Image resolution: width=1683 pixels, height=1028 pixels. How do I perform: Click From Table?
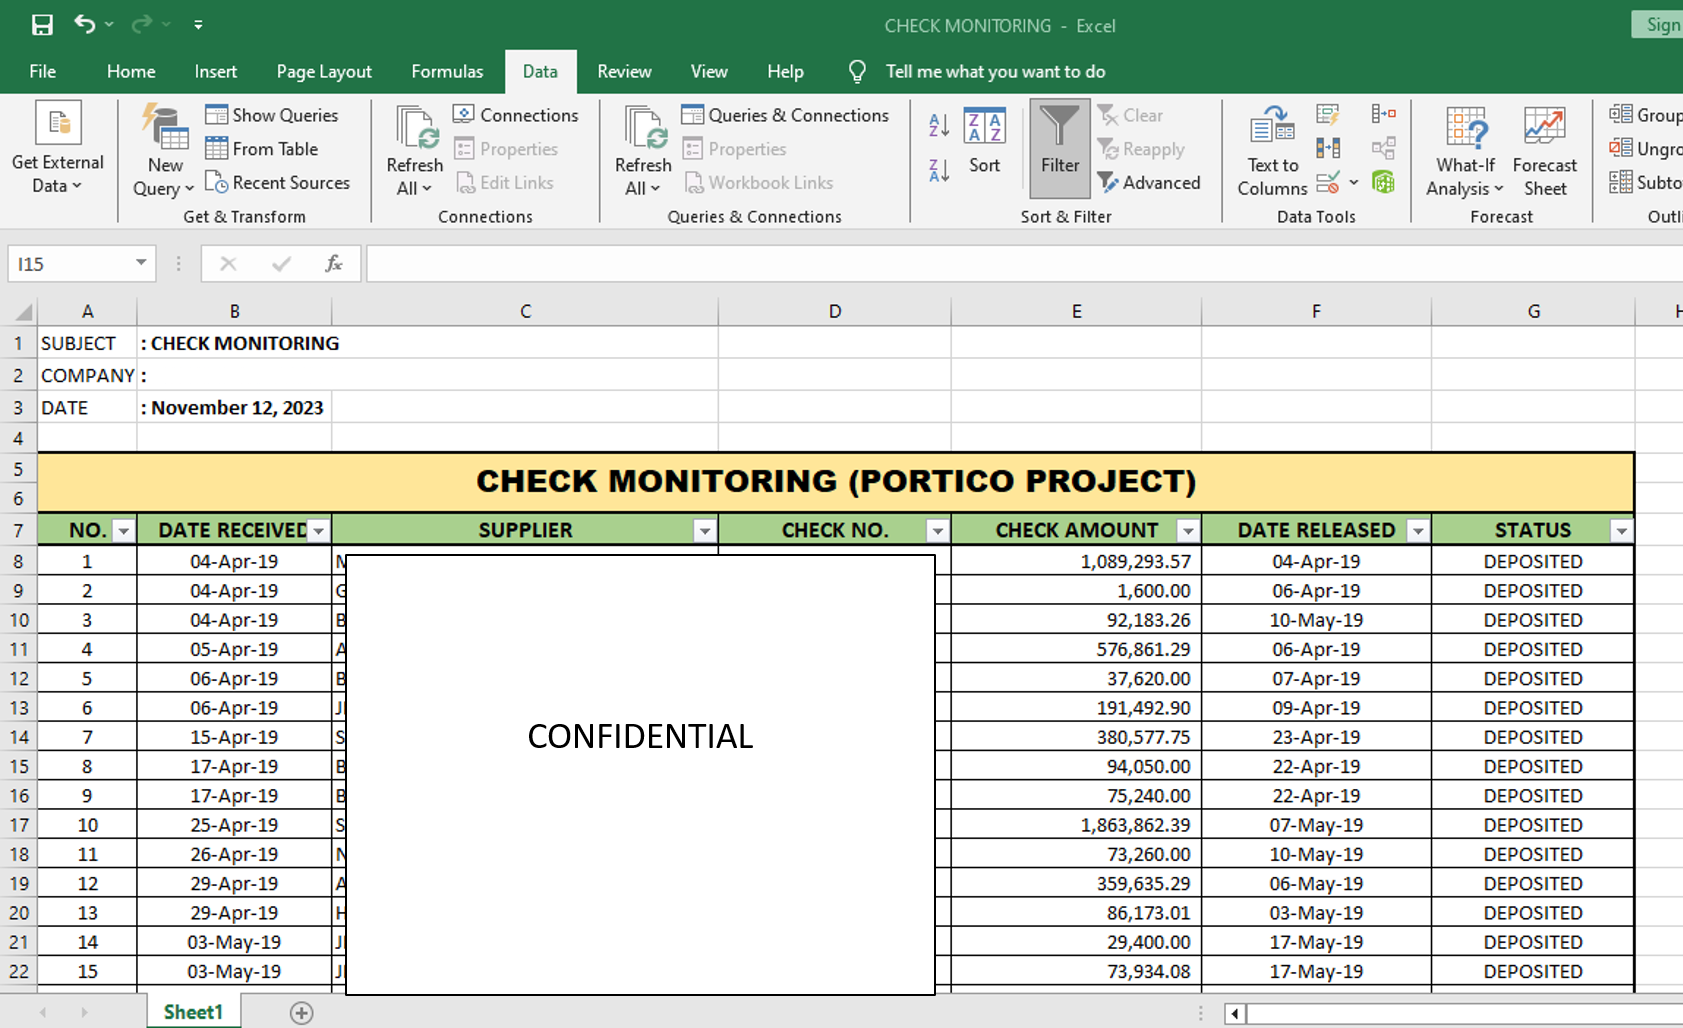pos(262,149)
